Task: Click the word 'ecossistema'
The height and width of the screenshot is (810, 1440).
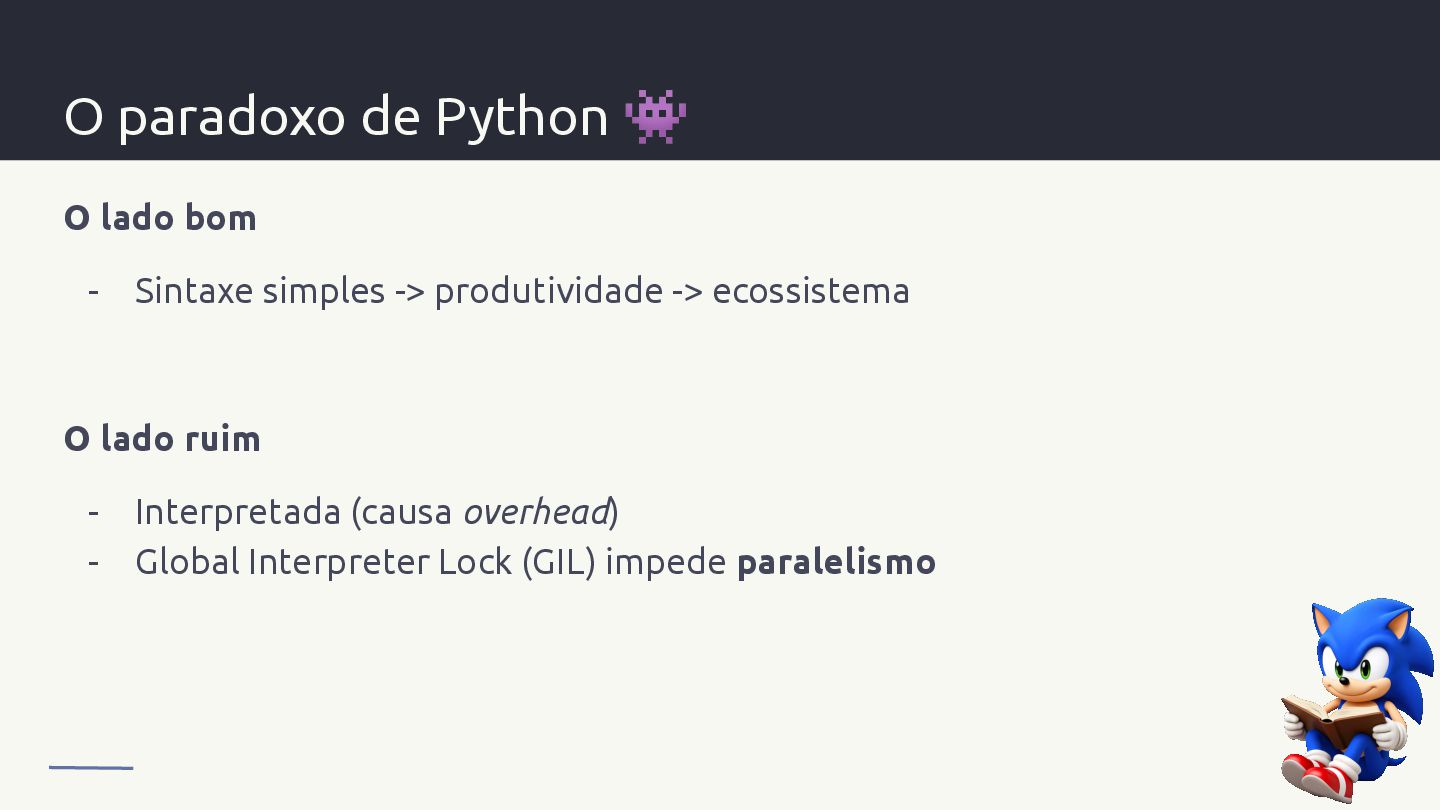Action: [811, 291]
